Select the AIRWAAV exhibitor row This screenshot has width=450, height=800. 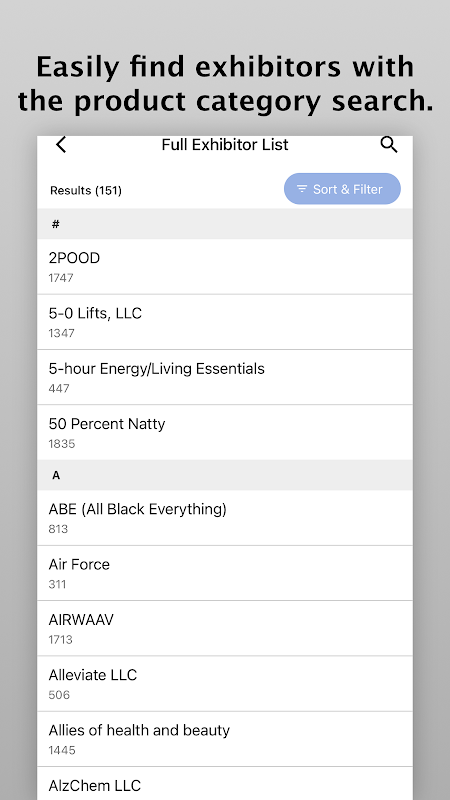(x=224, y=628)
